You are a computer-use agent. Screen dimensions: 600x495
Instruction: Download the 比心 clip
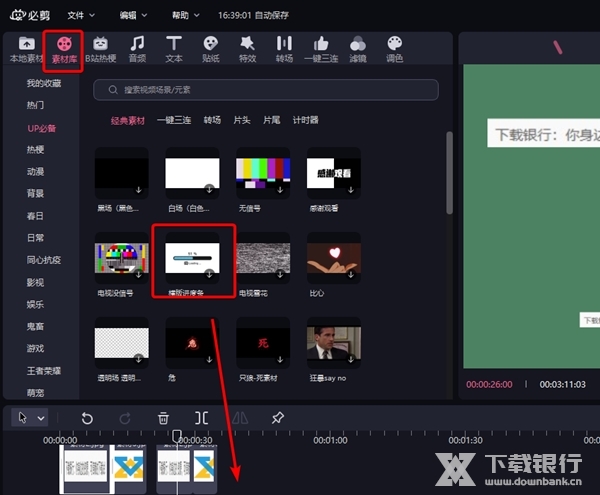(x=351, y=275)
